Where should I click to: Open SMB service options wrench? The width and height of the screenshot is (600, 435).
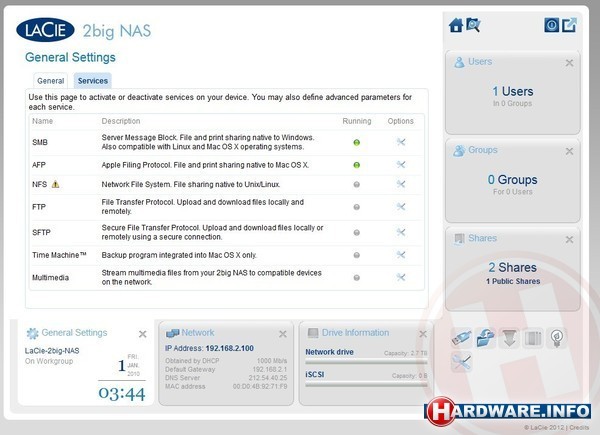[401, 142]
